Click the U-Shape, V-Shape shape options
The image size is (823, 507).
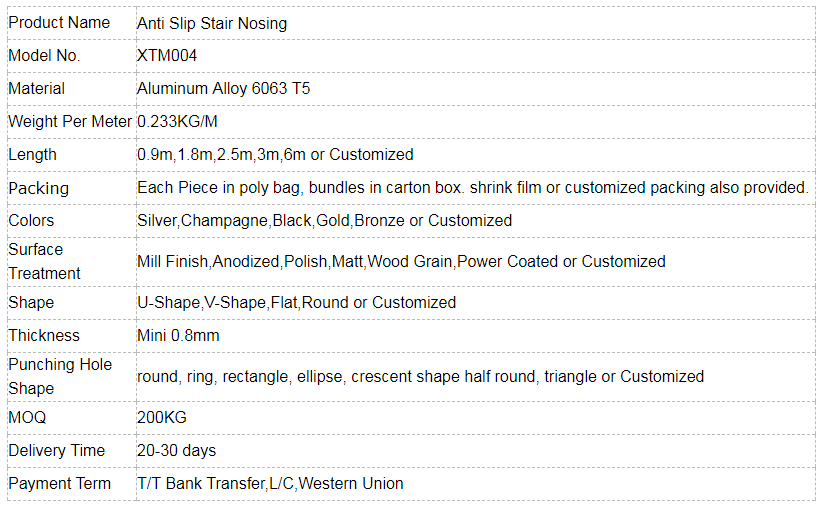[x=297, y=303]
